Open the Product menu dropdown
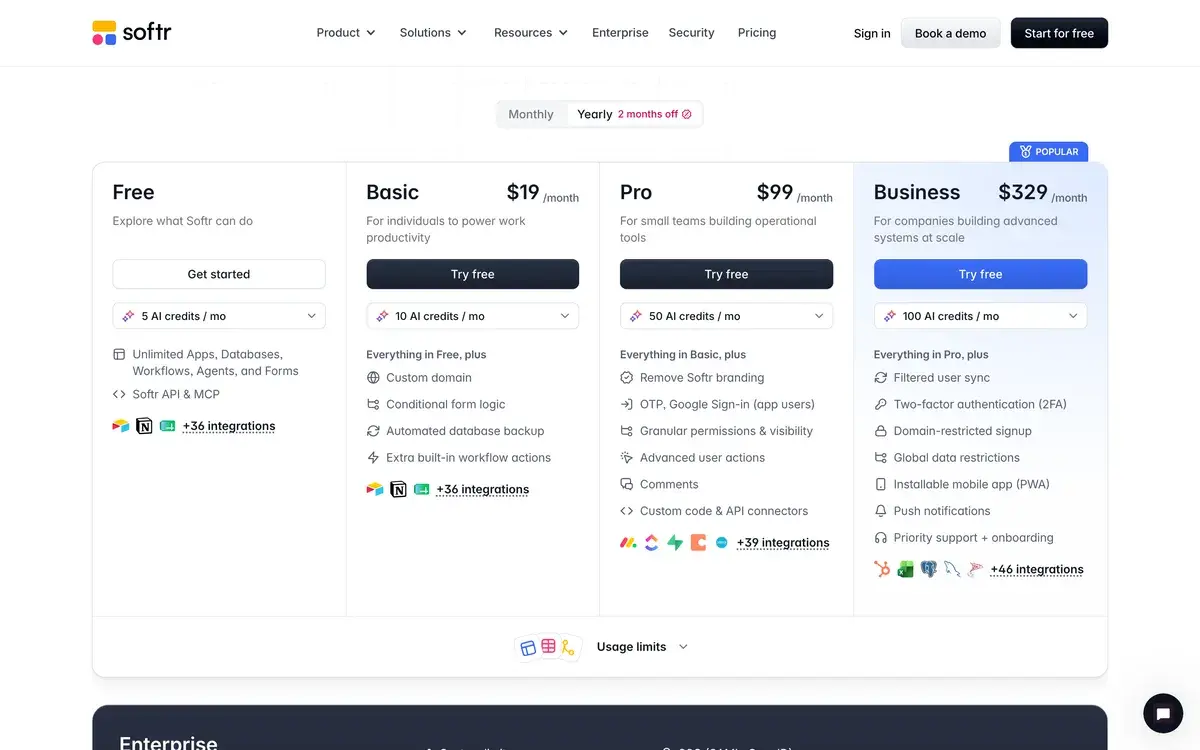This screenshot has width=1200, height=750. click(346, 33)
